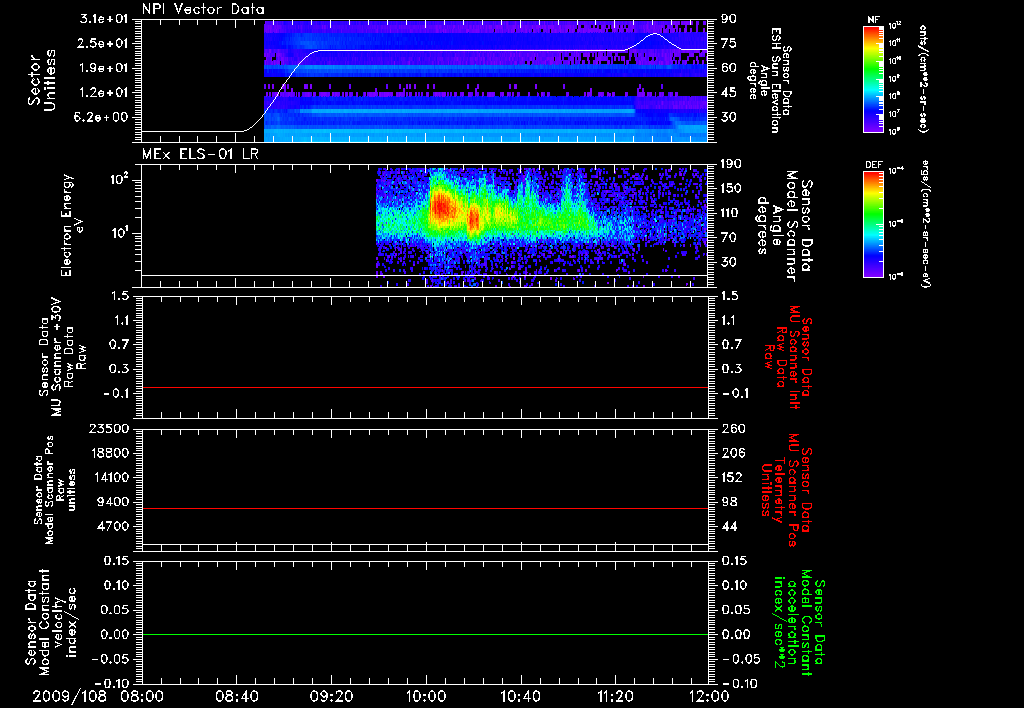
Task: Click the 'Model Scanner Pos Raw' axis label
Action: tap(55, 490)
